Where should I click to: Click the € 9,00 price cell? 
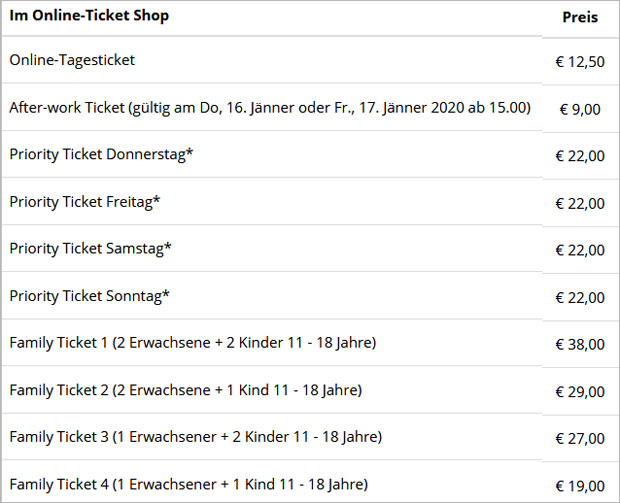point(580,109)
